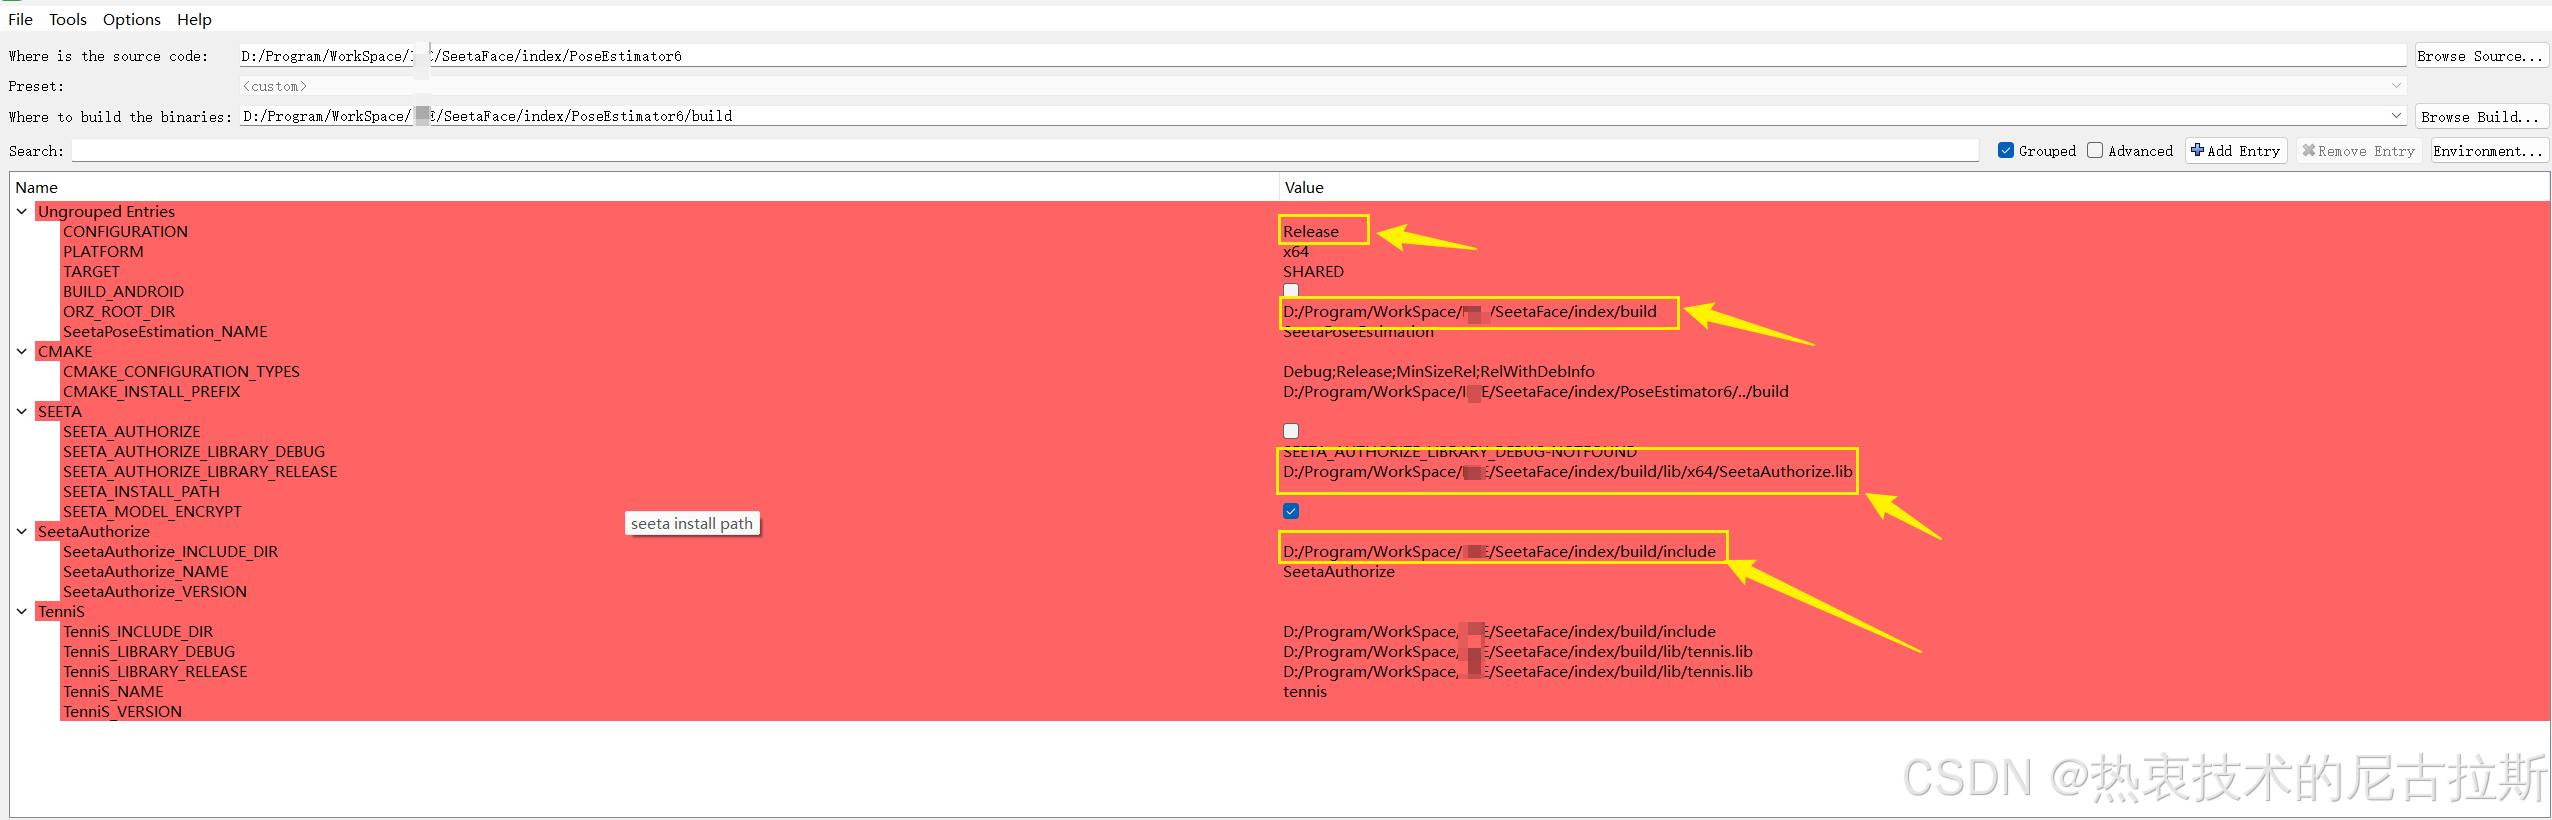The image size is (2552, 820).
Task: Open the Help menu
Action: point(194,19)
